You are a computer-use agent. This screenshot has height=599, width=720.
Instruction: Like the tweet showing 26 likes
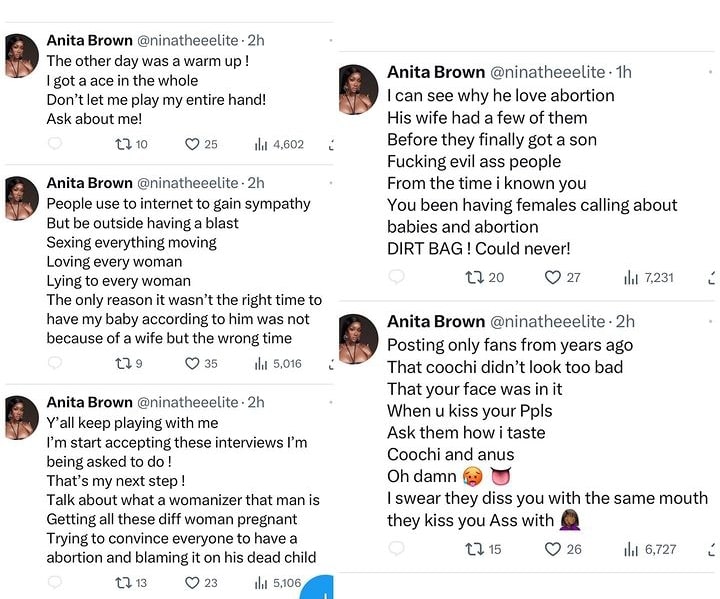click(x=553, y=548)
